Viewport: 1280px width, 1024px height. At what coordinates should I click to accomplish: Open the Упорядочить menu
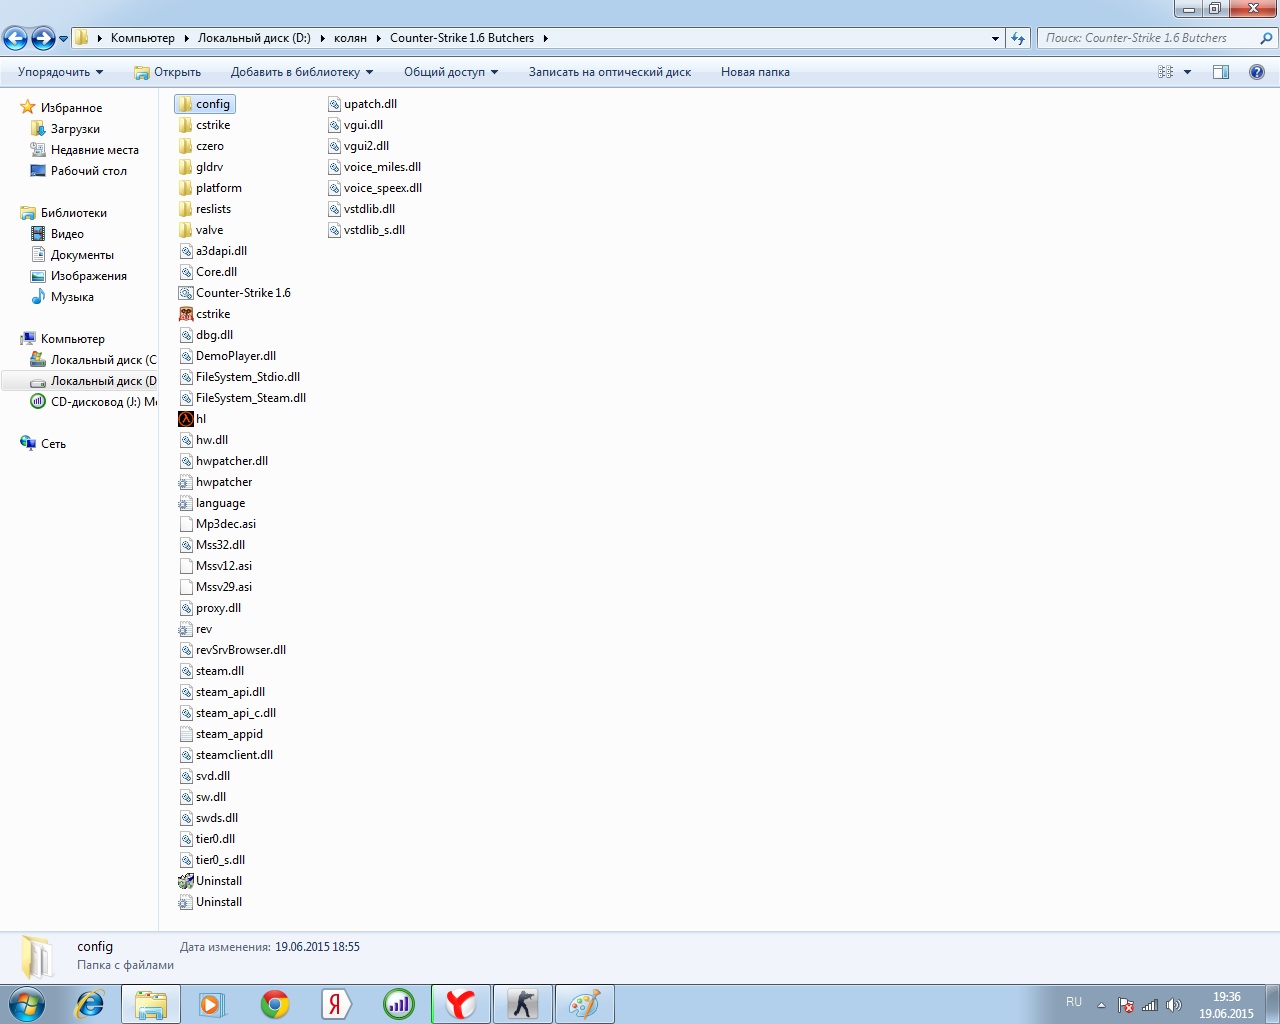pos(60,72)
